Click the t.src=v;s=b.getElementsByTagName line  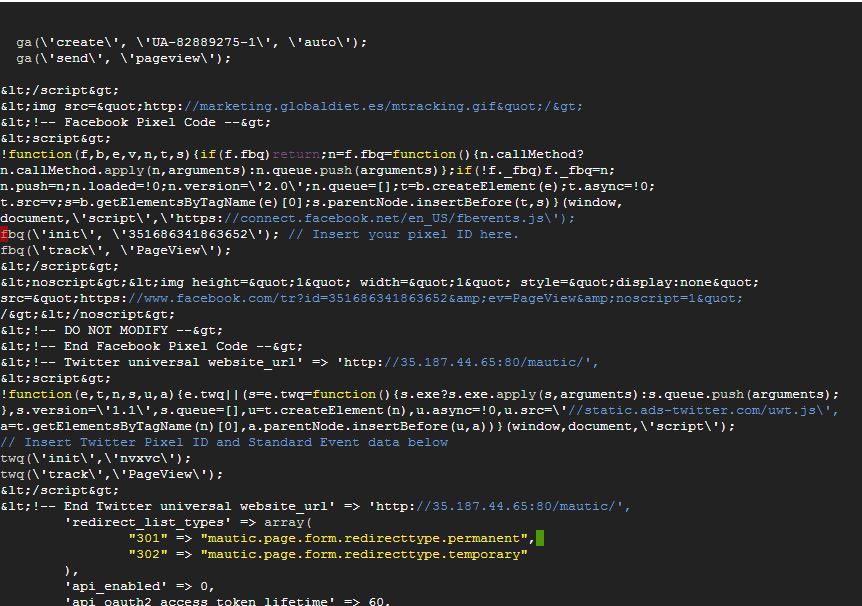311,202
